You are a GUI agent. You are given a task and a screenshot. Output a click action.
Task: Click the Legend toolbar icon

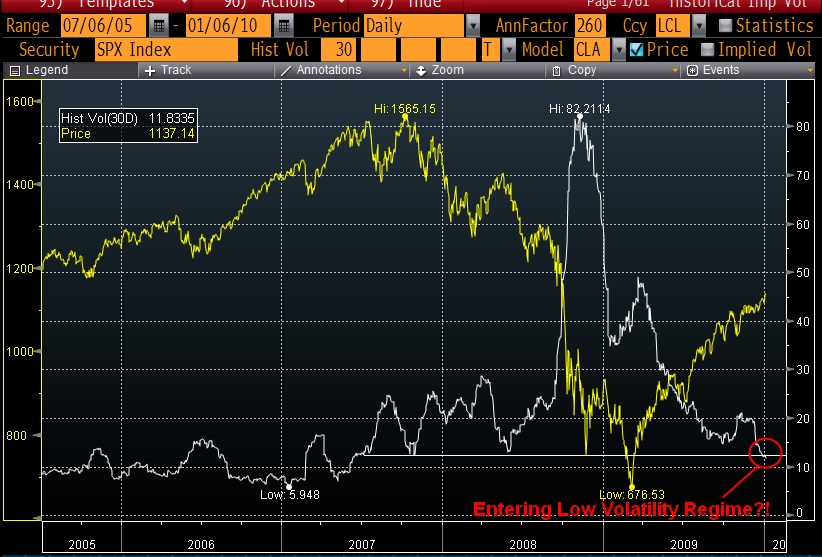point(13,71)
